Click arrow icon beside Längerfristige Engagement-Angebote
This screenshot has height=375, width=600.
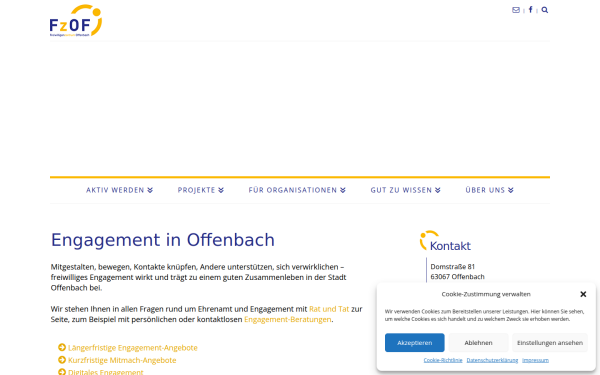point(62,347)
